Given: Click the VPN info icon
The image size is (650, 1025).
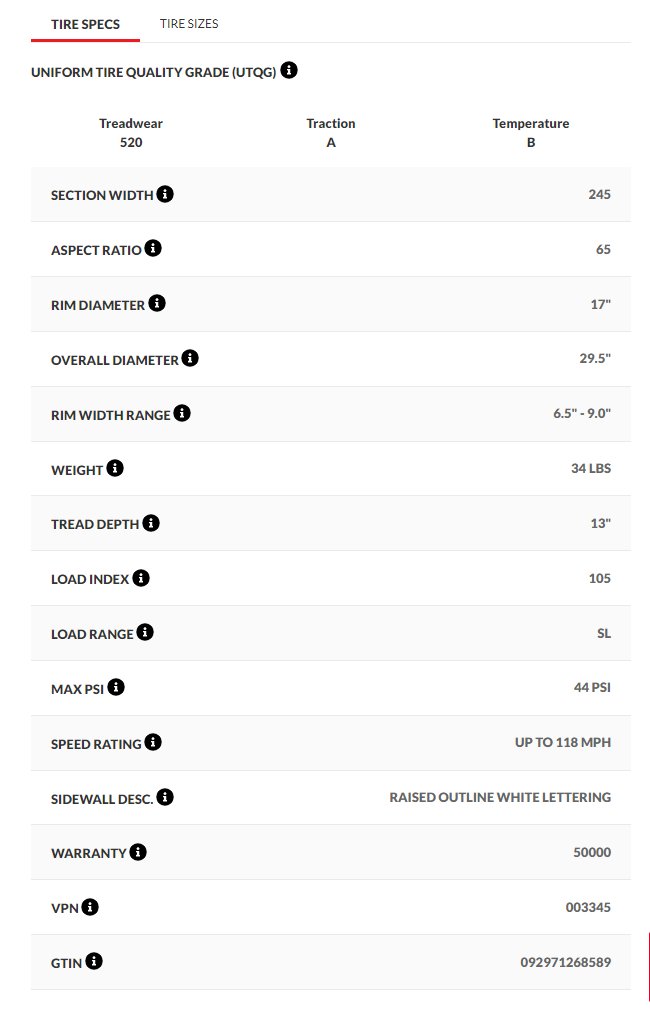Looking at the screenshot, I should click(90, 907).
